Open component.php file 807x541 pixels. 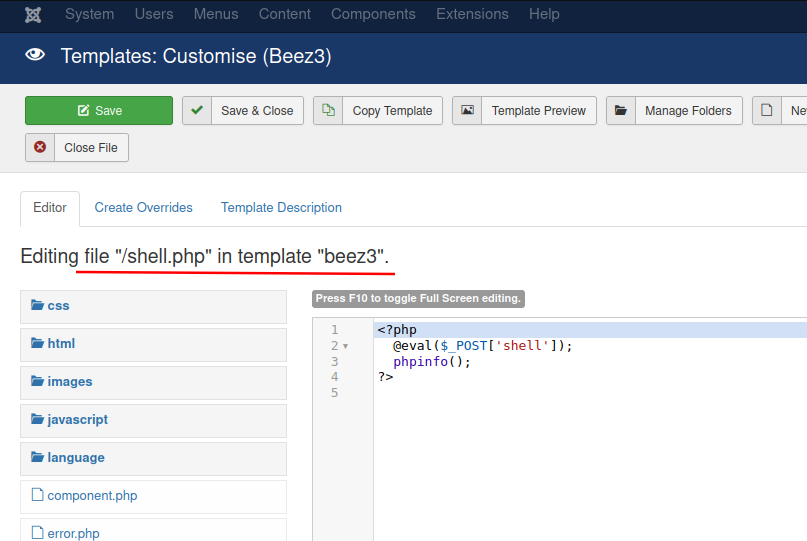pos(153,497)
